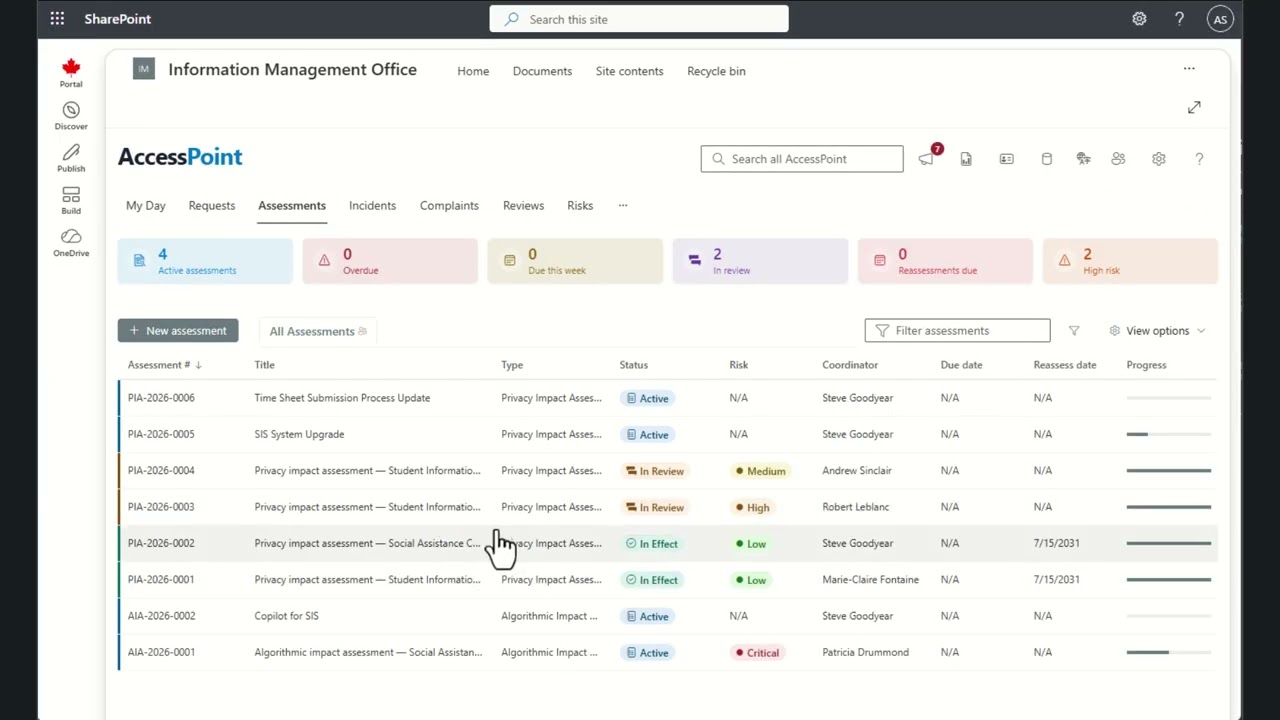This screenshot has width=1280, height=720.
Task: Open the AS account avatar
Action: pyautogui.click(x=1219, y=19)
